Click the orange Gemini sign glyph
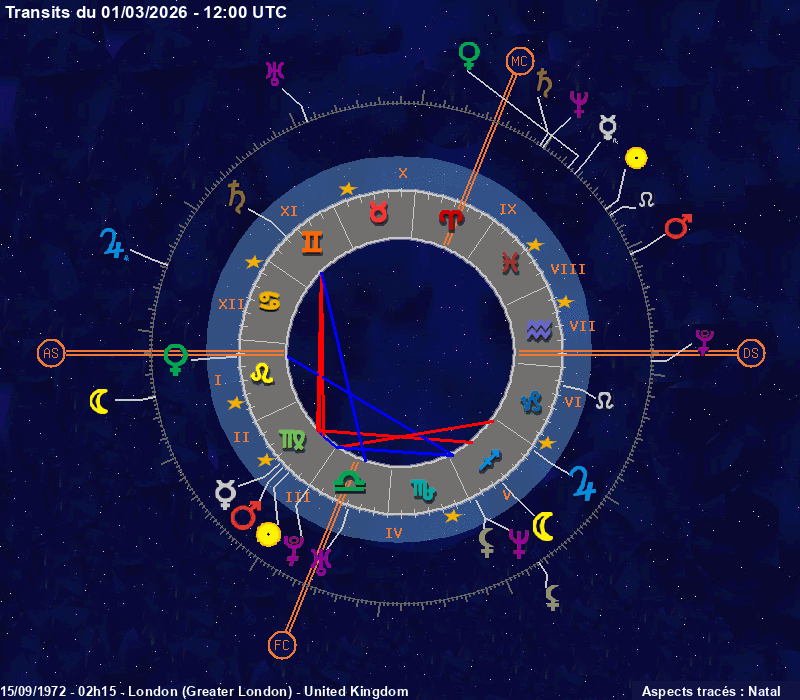800x700 pixels. pos(312,242)
